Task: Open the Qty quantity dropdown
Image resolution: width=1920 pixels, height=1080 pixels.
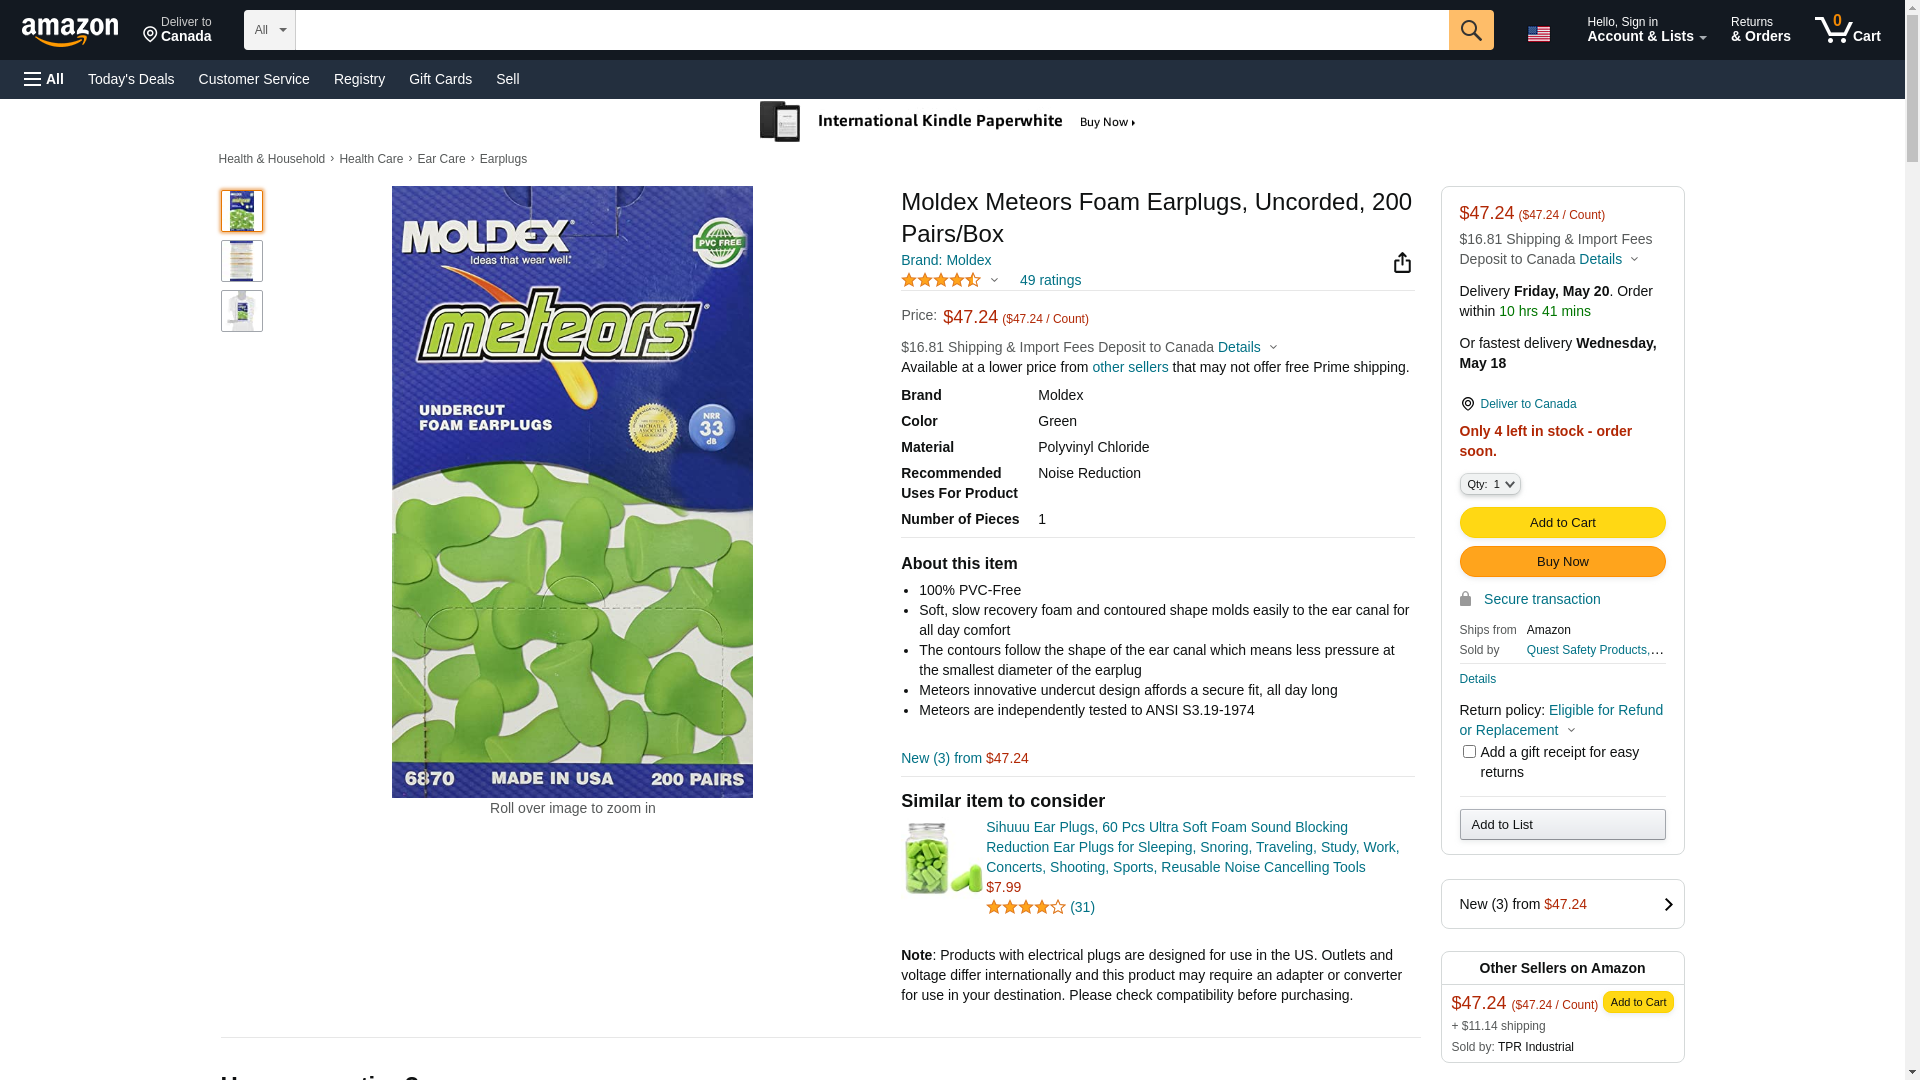Action: point(1489,484)
